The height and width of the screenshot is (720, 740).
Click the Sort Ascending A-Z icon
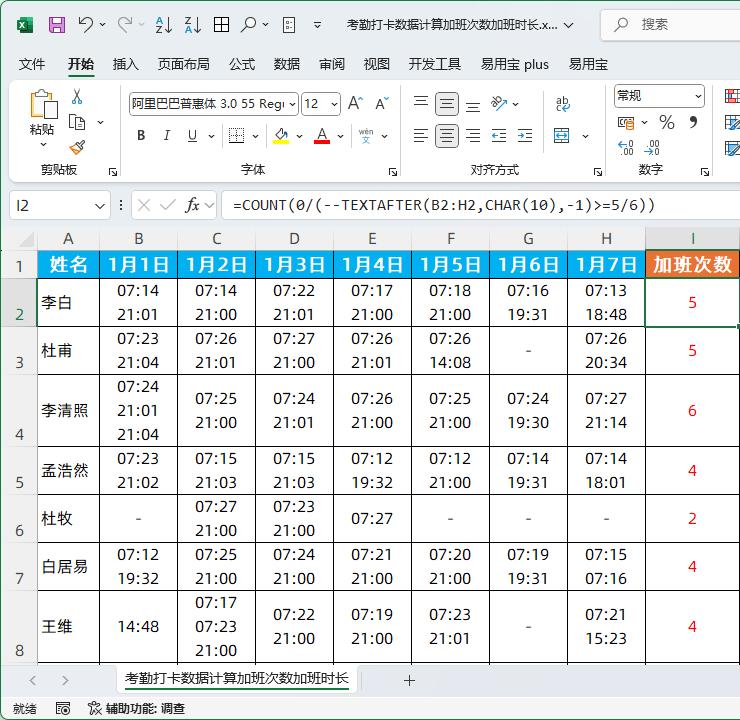click(164, 25)
